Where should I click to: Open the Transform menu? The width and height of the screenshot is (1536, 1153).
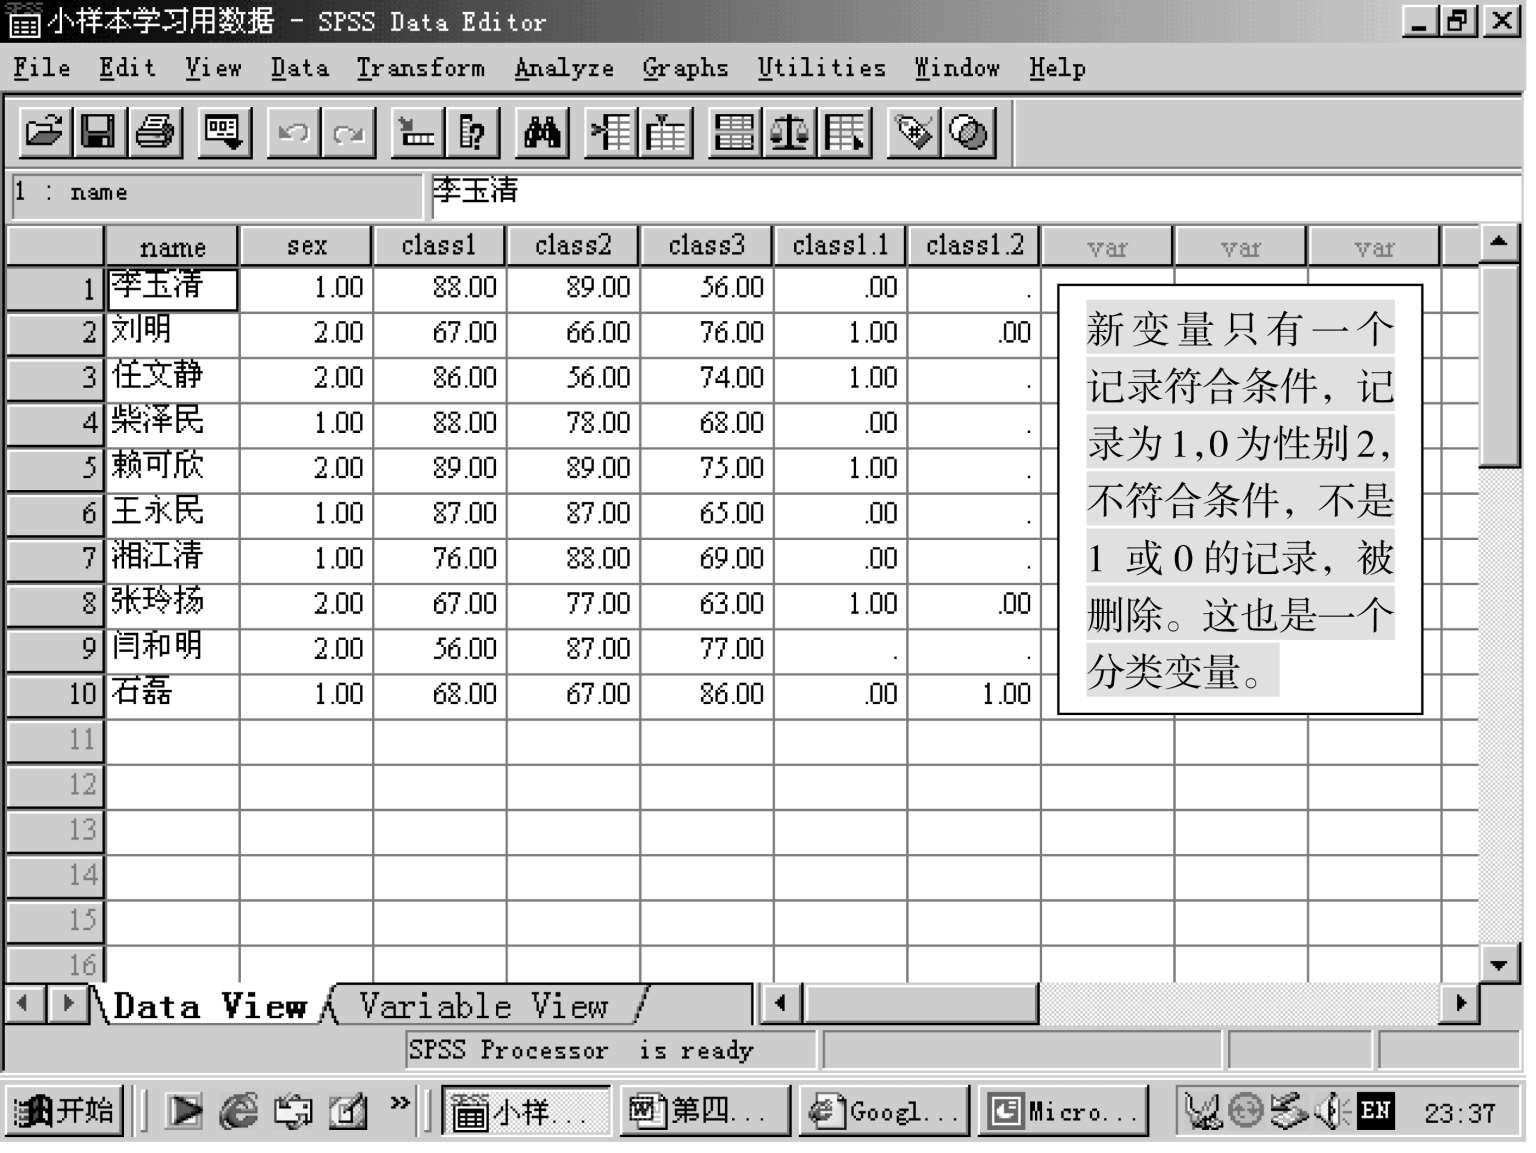coord(420,68)
